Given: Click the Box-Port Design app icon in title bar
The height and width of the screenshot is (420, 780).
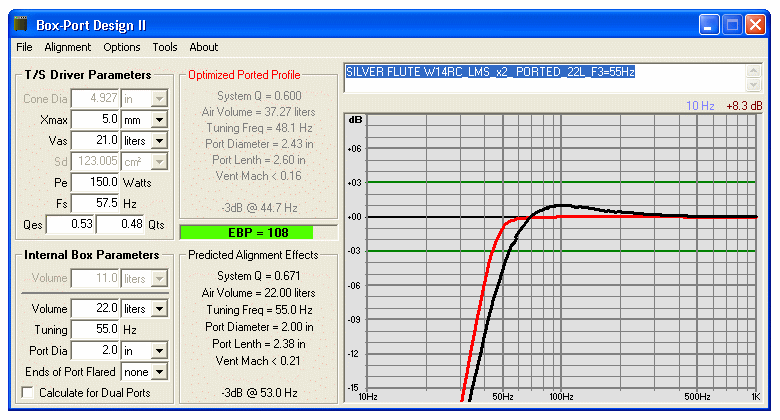Looking at the screenshot, I should point(21,24).
